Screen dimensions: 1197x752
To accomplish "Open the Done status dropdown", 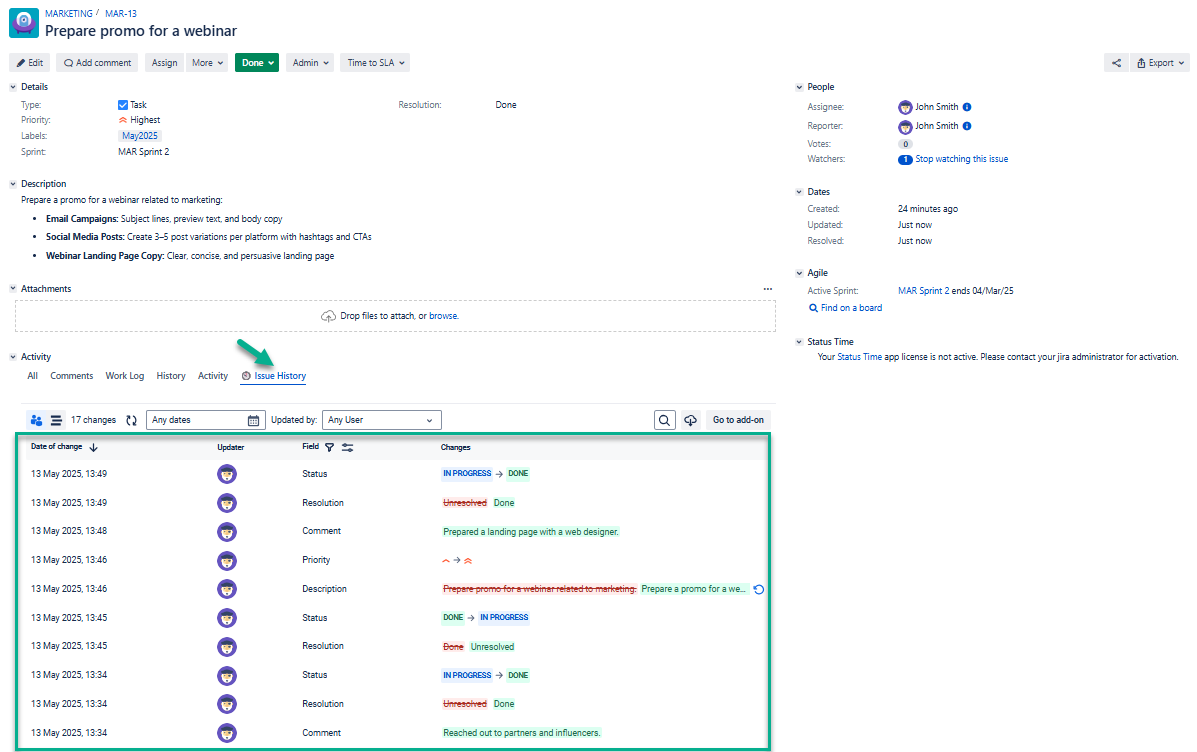I will (x=257, y=62).
